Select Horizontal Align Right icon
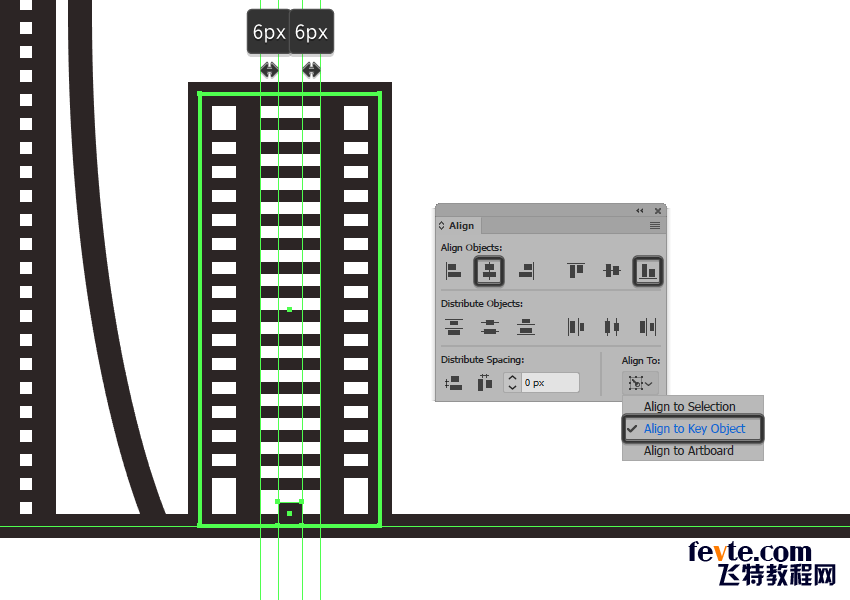The width and height of the screenshot is (850, 600). pos(526,270)
